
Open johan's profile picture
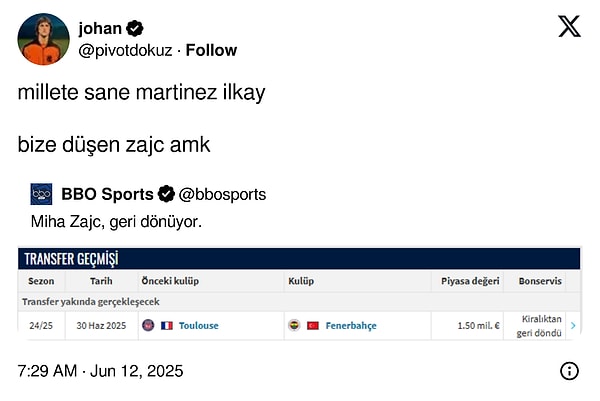[x=44, y=38]
